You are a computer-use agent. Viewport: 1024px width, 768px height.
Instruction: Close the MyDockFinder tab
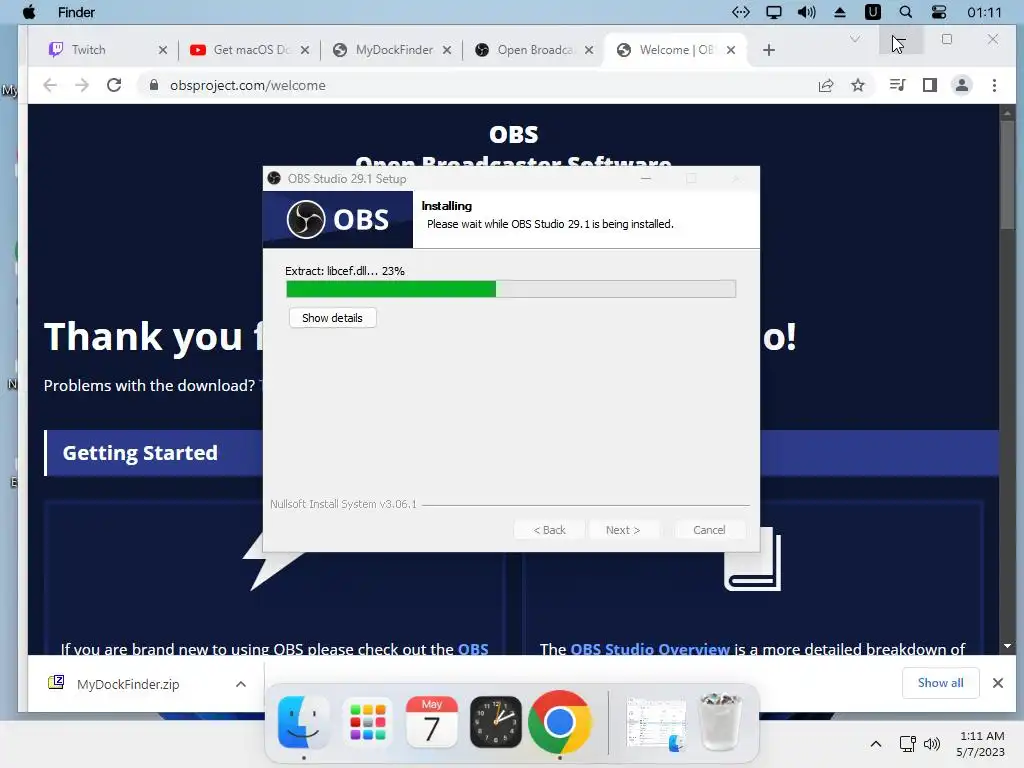tap(447, 50)
